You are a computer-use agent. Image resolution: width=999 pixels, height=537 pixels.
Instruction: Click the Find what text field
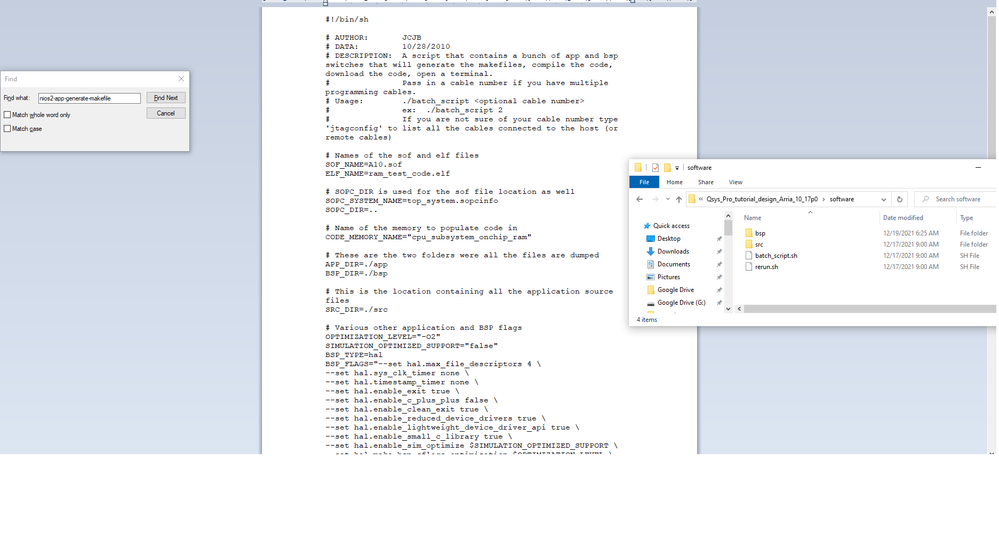89,98
